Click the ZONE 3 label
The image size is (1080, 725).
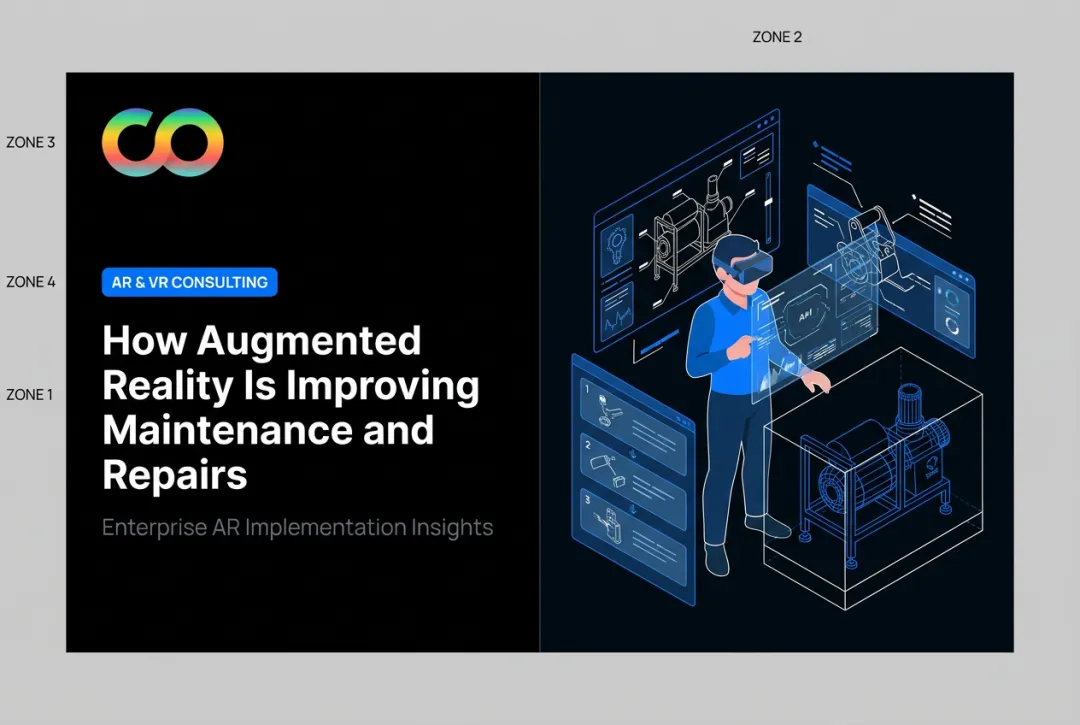click(30, 143)
